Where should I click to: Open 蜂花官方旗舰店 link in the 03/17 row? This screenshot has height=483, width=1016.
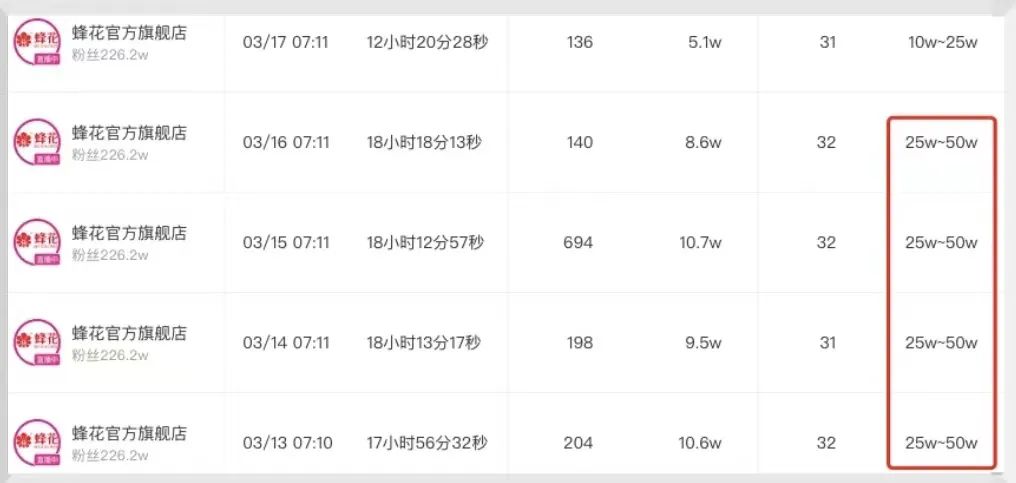[x=129, y=33]
